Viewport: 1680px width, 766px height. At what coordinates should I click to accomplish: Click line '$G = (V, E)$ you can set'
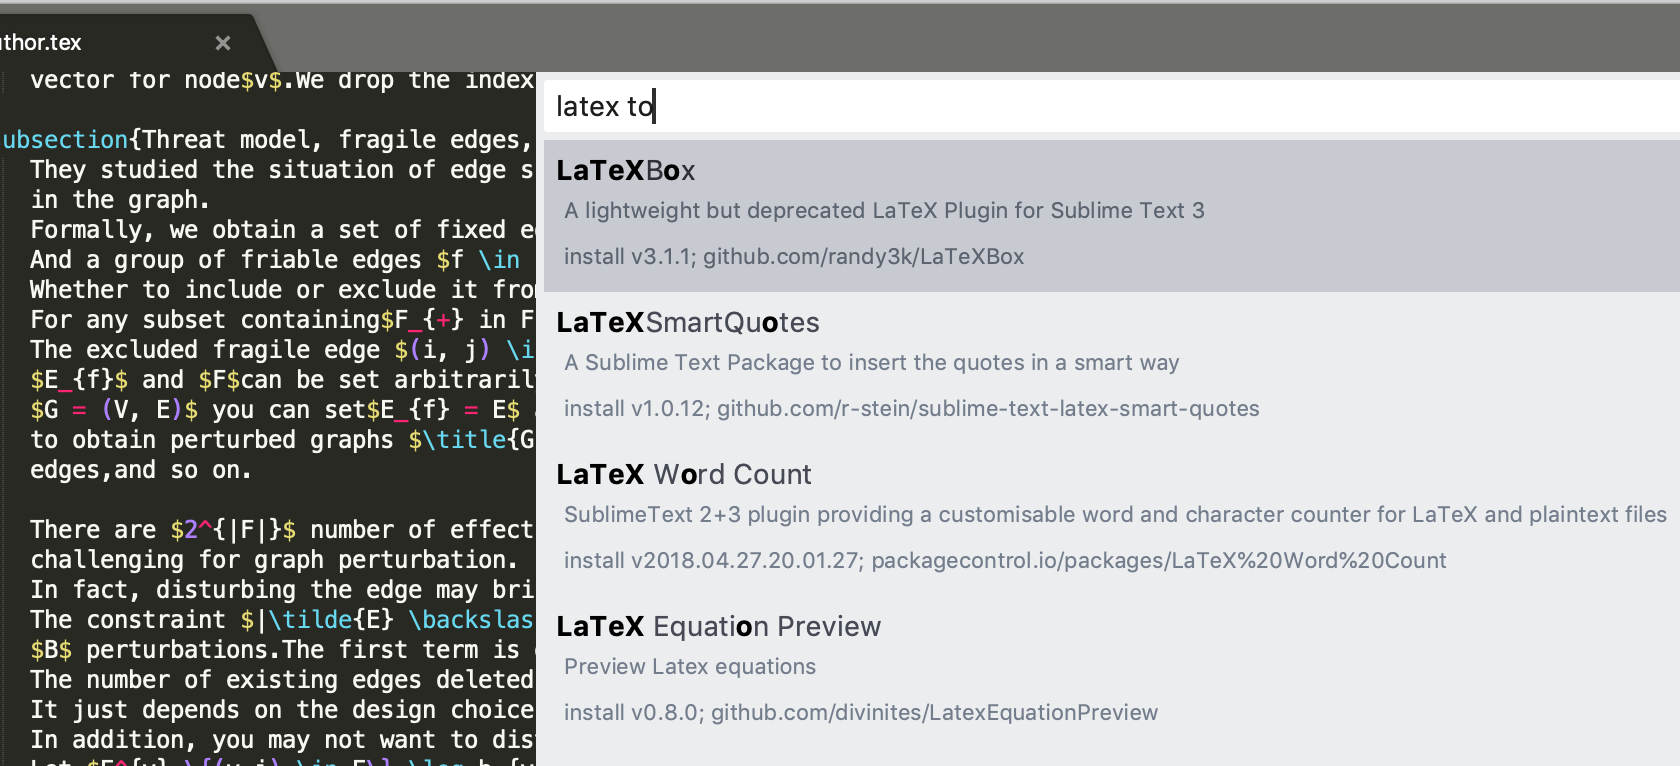pos(282,410)
